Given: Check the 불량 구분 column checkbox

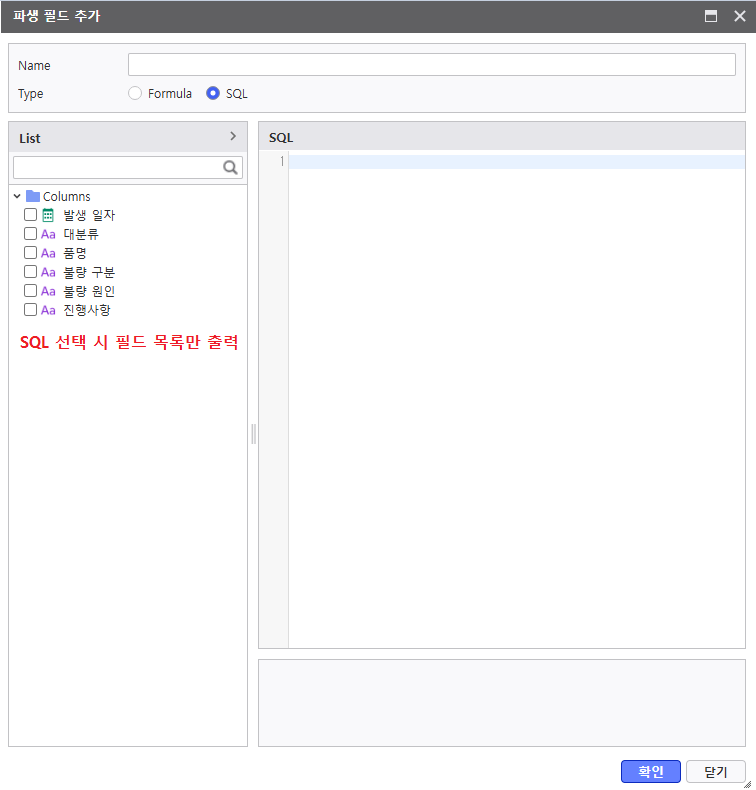Looking at the screenshot, I should pyautogui.click(x=30, y=272).
